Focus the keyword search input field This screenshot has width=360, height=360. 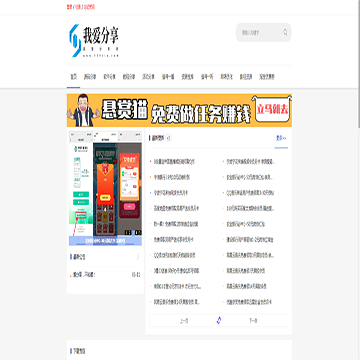pyautogui.click(x=259, y=32)
